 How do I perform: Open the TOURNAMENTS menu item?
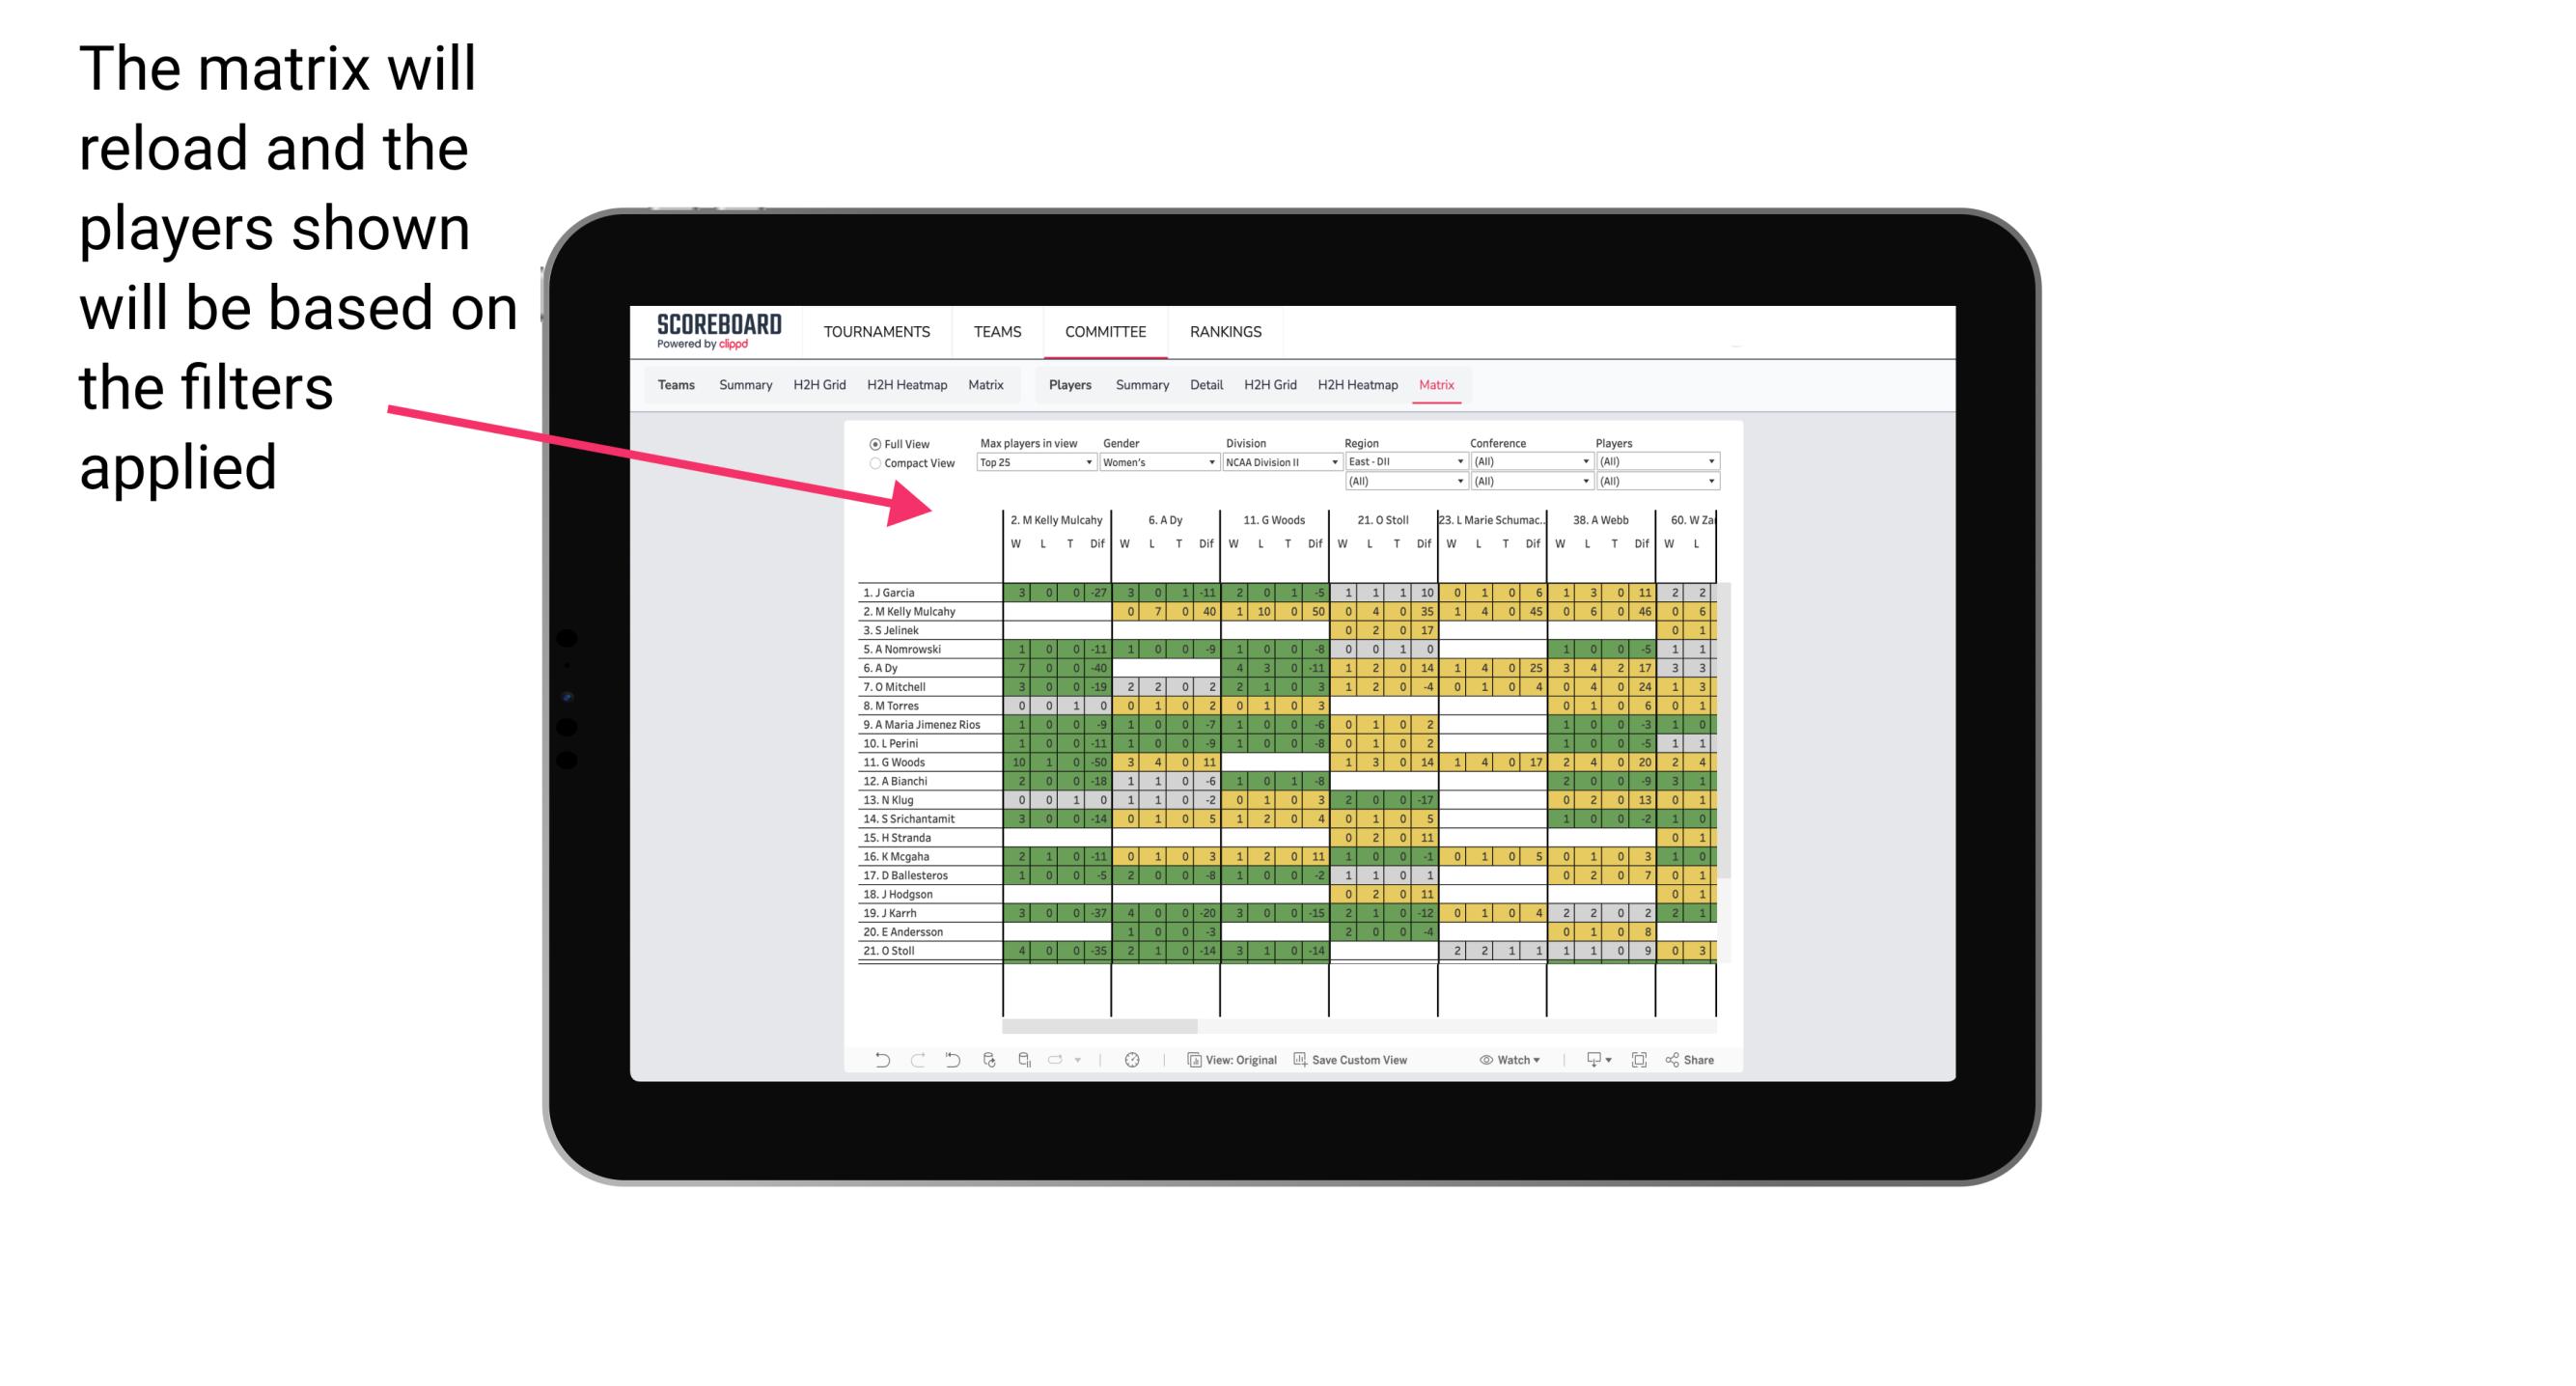point(878,331)
